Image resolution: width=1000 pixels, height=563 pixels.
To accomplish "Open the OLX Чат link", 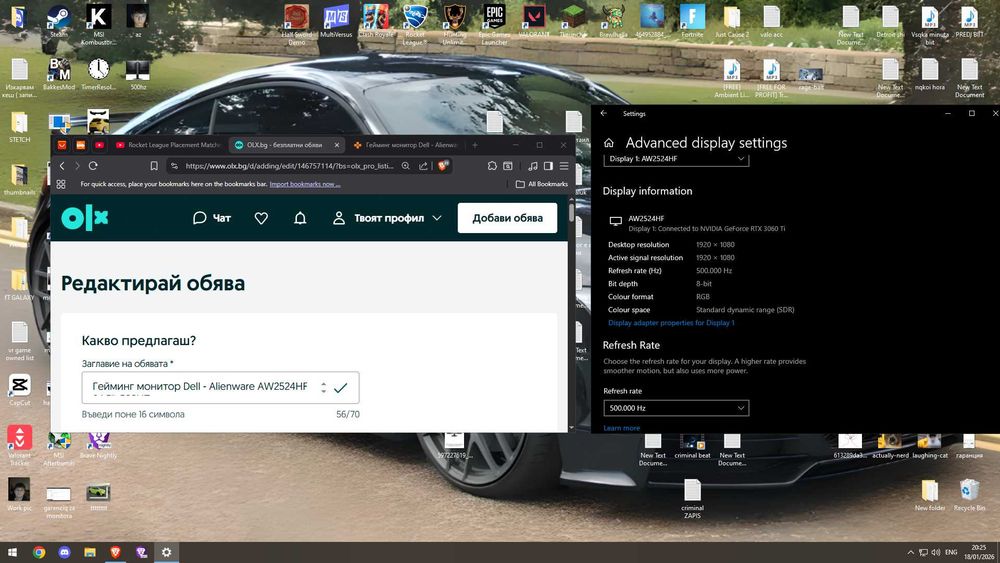I will [212, 218].
